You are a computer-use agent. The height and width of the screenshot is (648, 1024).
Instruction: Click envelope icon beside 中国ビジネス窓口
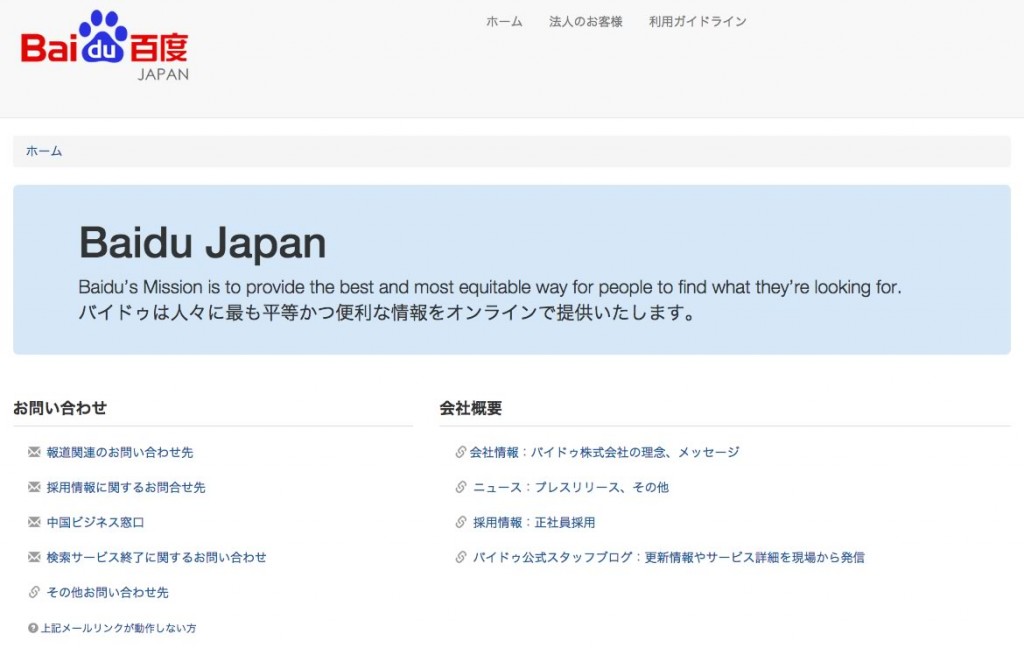click(34, 522)
